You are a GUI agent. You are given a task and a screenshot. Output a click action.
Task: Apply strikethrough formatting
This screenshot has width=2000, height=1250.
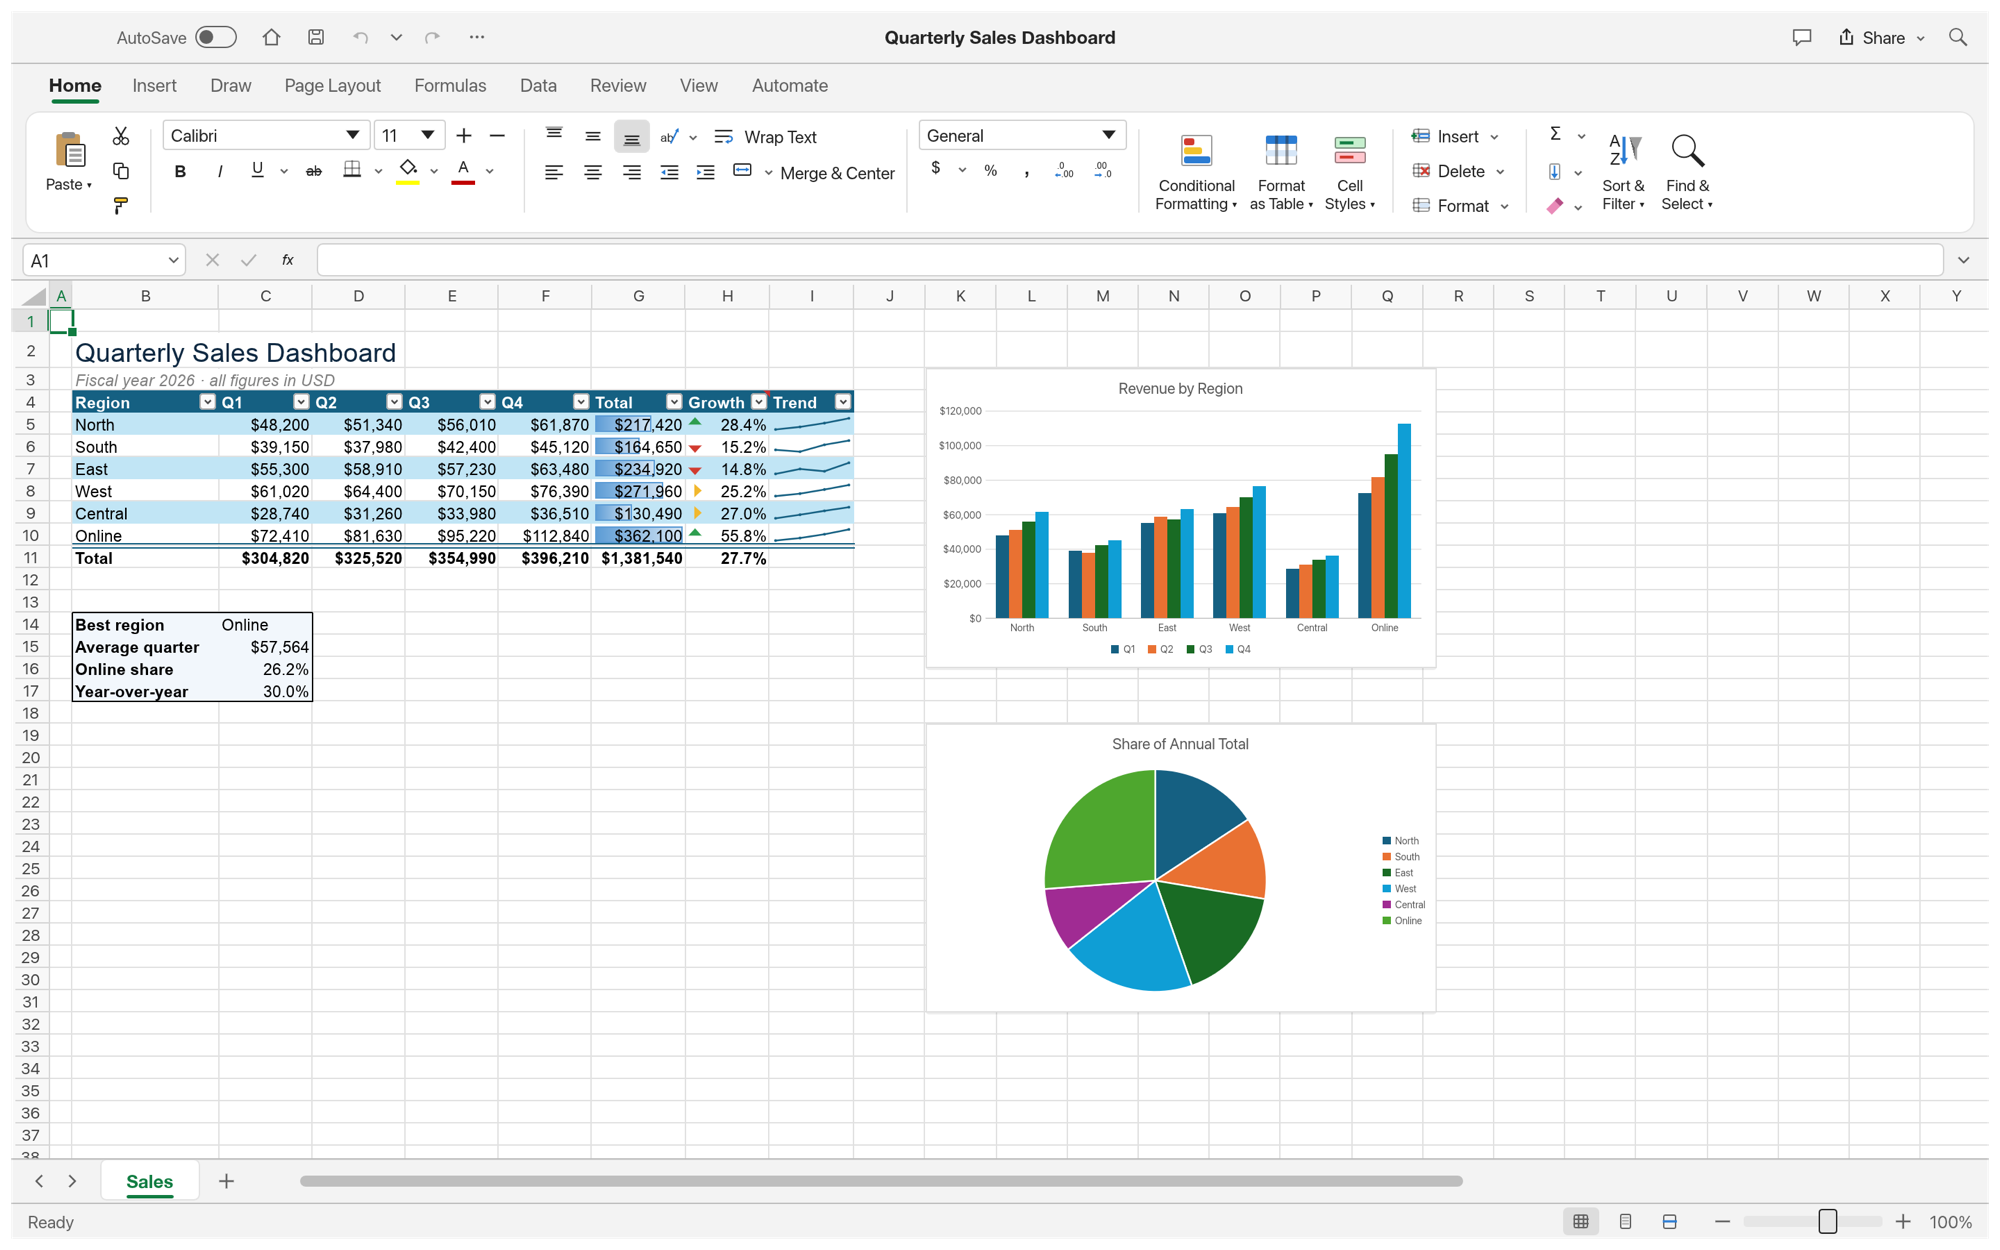(314, 172)
